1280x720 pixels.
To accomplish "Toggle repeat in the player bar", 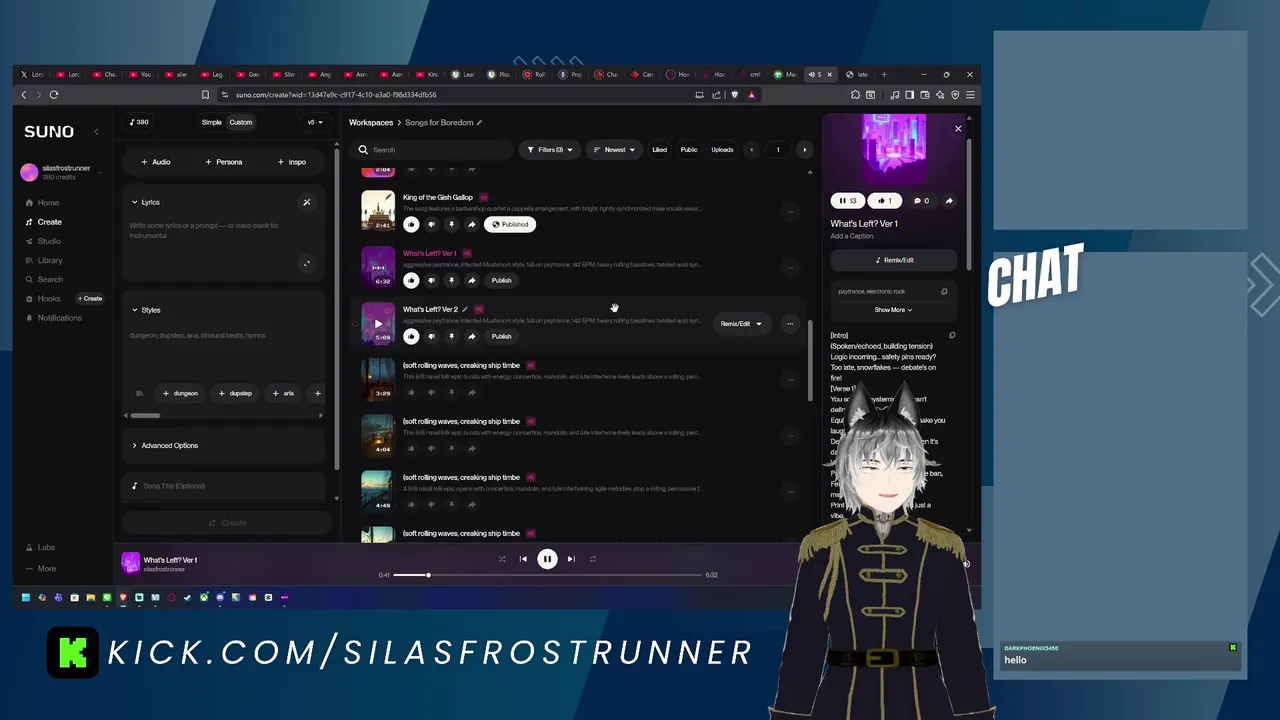I will coord(593,559).
